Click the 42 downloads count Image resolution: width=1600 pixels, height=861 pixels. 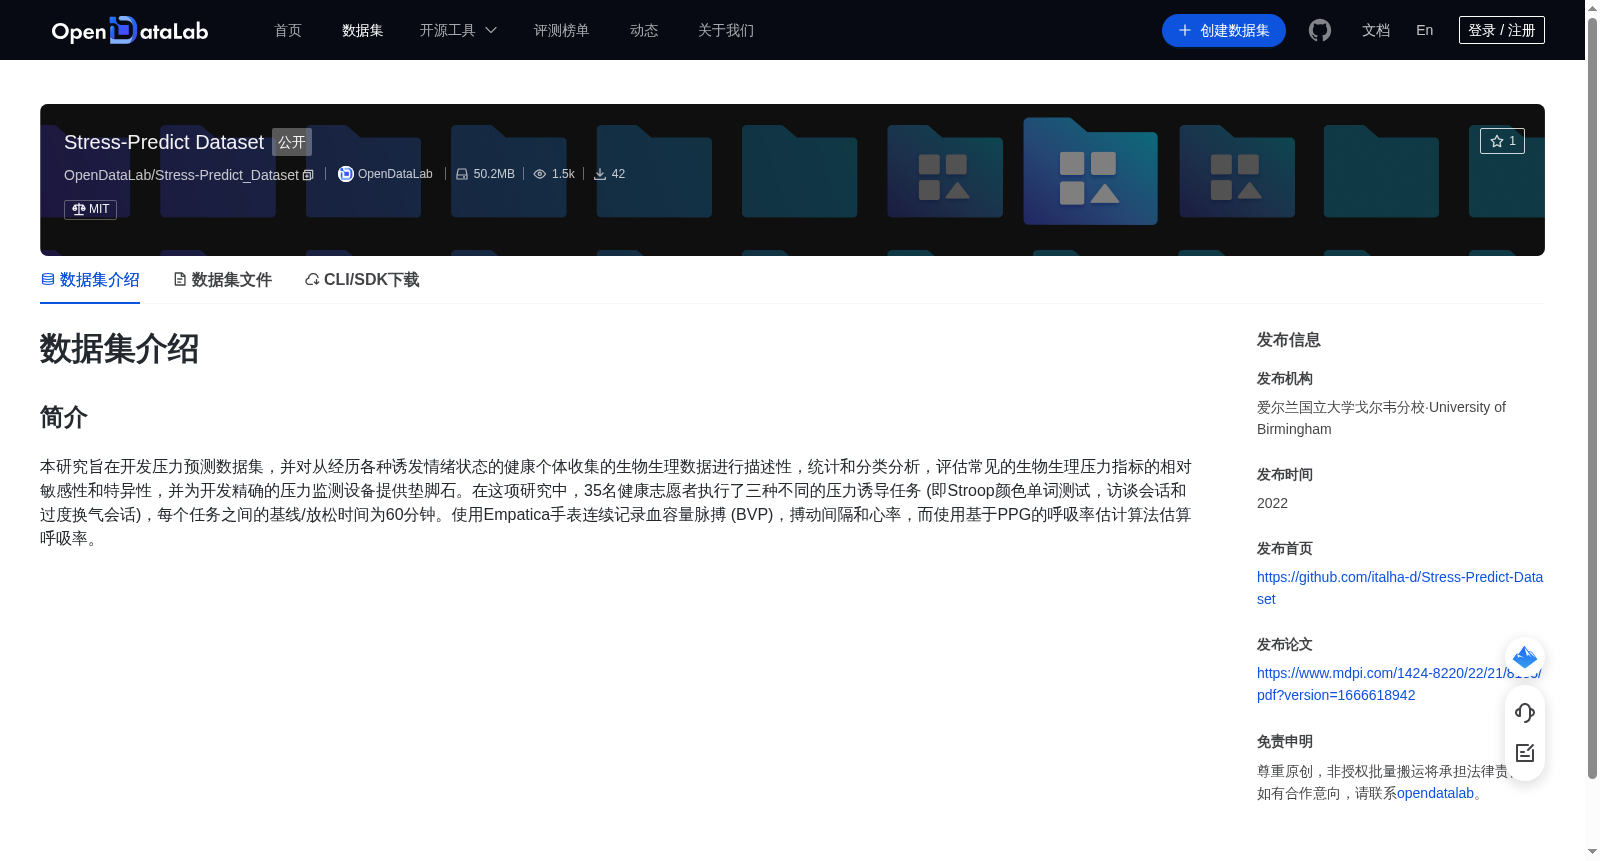(x=609, y=174)
